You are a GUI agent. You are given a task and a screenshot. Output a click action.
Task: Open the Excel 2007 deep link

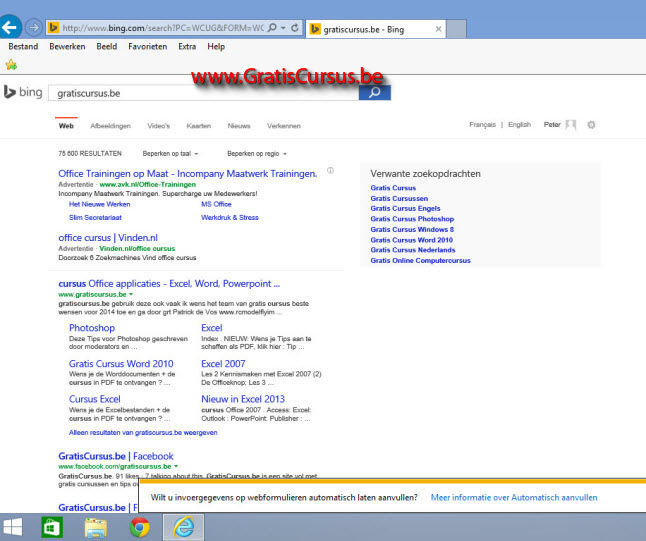point(223,364)
